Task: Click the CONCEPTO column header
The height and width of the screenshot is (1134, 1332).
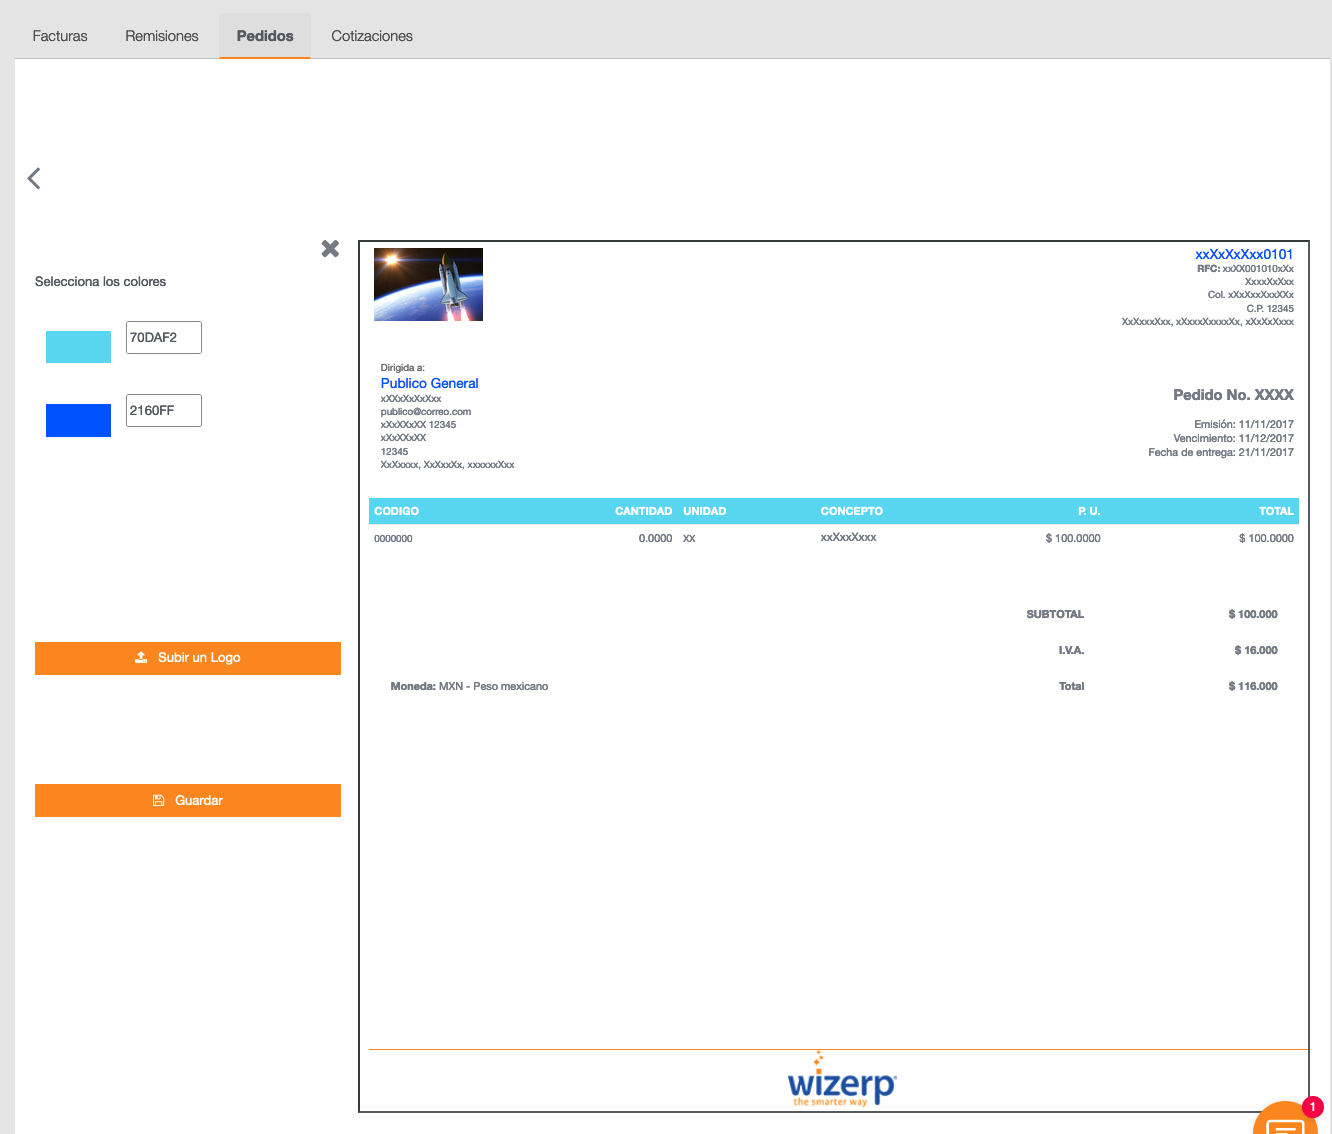Action: click(x=852, y=511)
